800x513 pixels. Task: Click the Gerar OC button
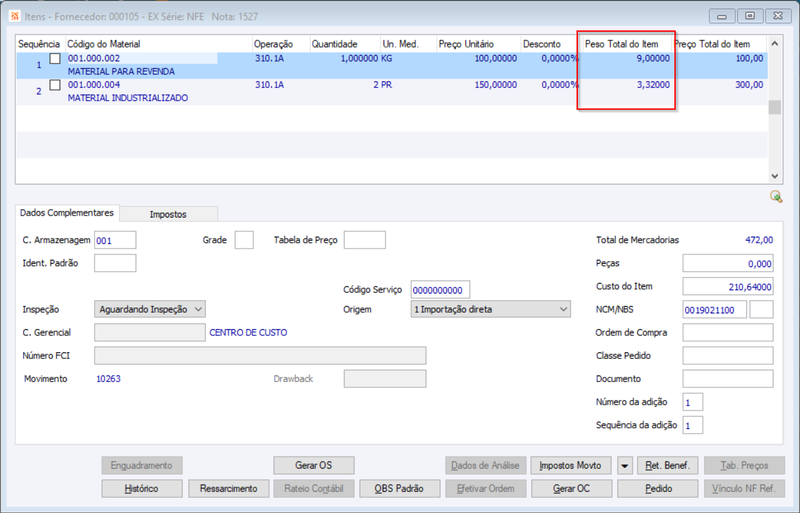pos(571,488)
